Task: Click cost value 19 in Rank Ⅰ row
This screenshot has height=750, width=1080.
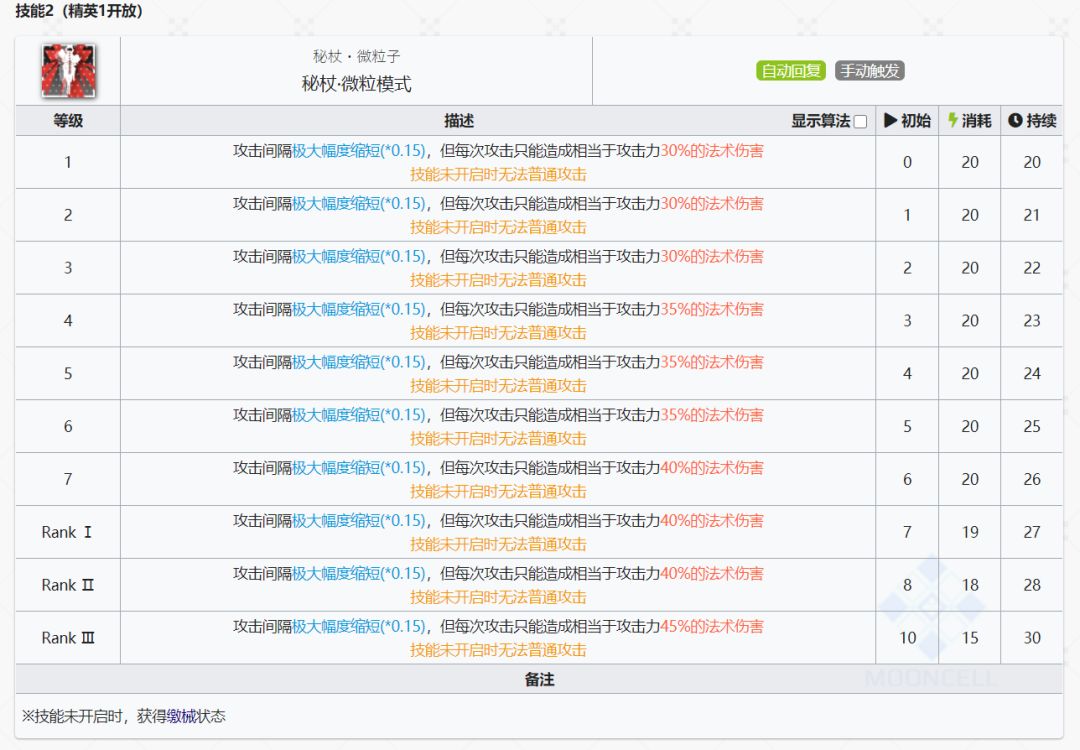Action: coord(970,532)
